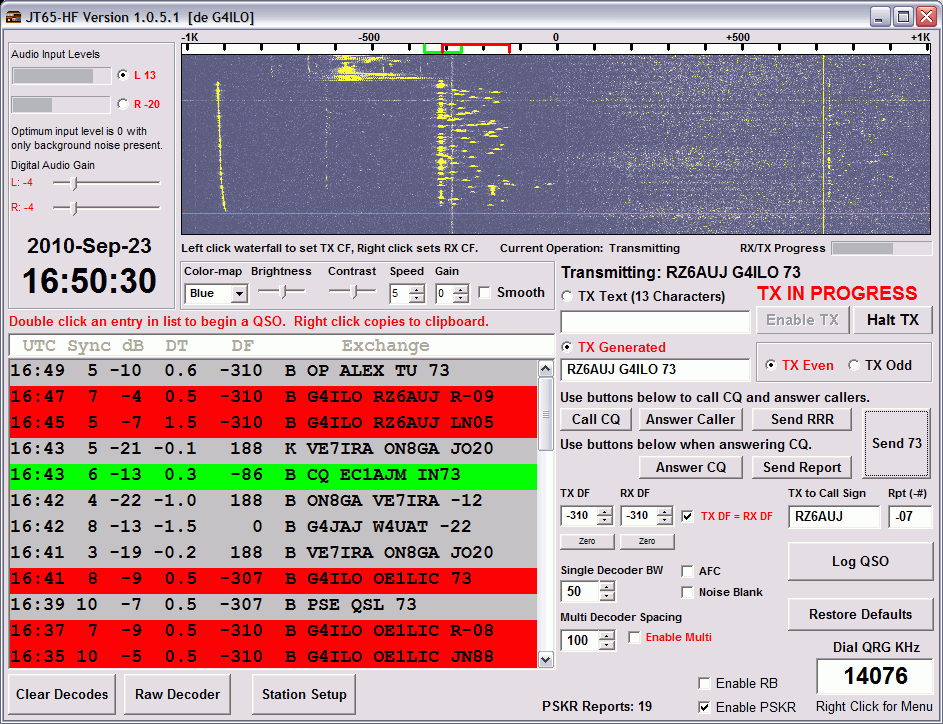Select the TX Even option
943x724 pixels.
(x=770, y=365)
